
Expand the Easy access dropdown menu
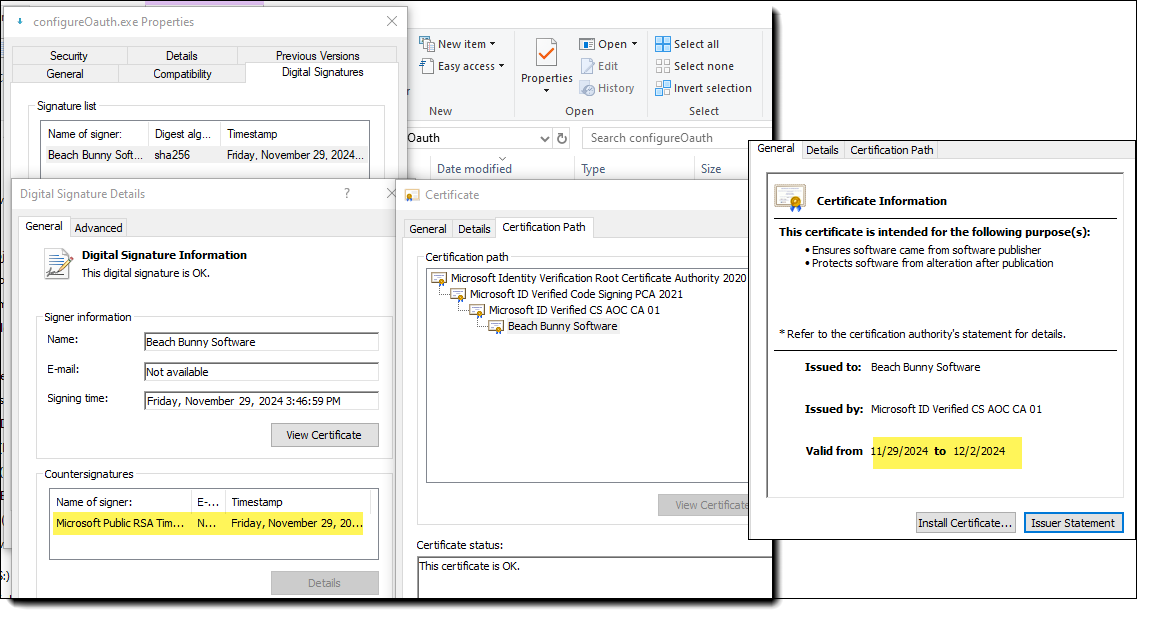[x=470, y=66]
